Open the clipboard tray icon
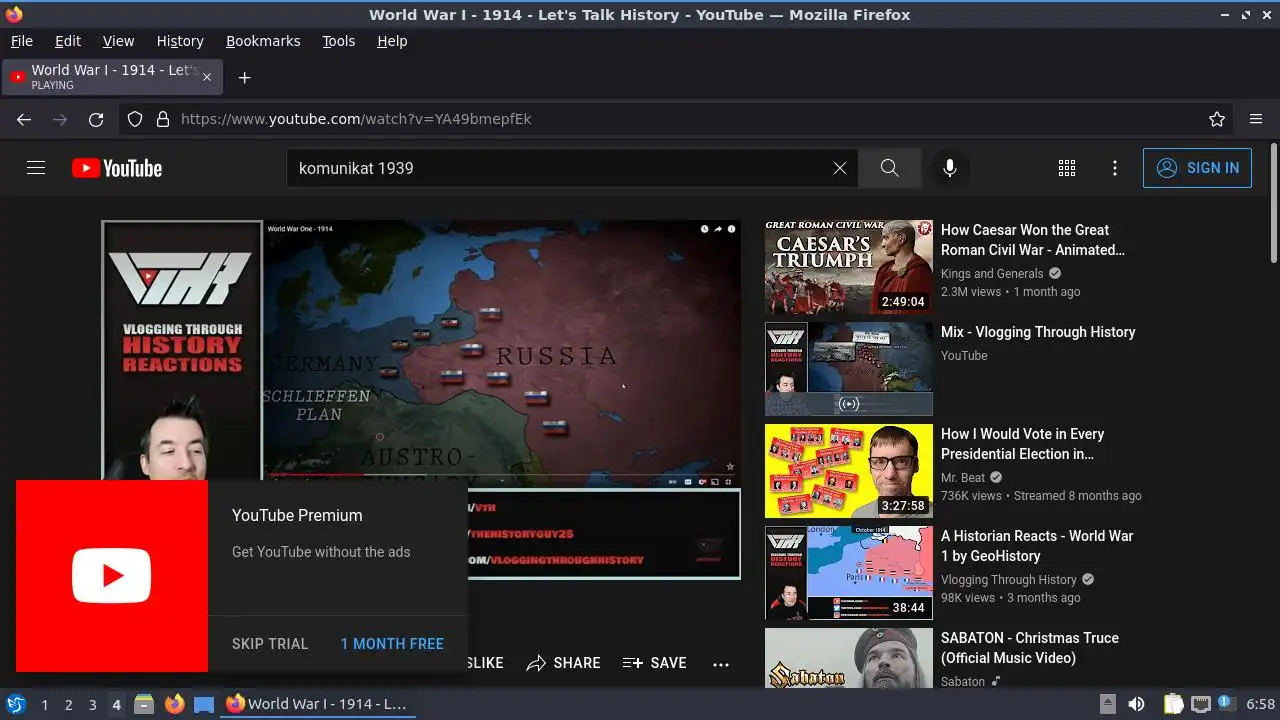 pos(1174,704)
